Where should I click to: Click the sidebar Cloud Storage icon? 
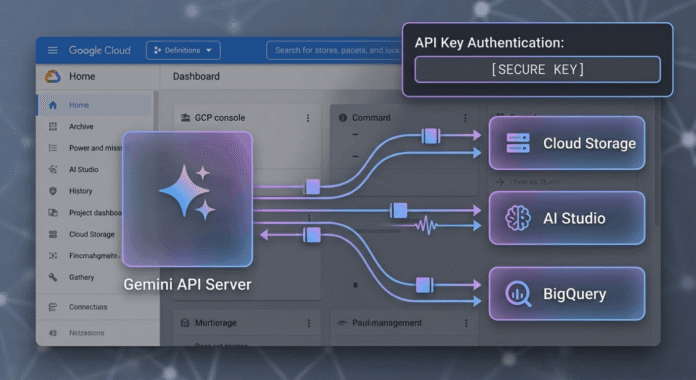pos(53,234)
